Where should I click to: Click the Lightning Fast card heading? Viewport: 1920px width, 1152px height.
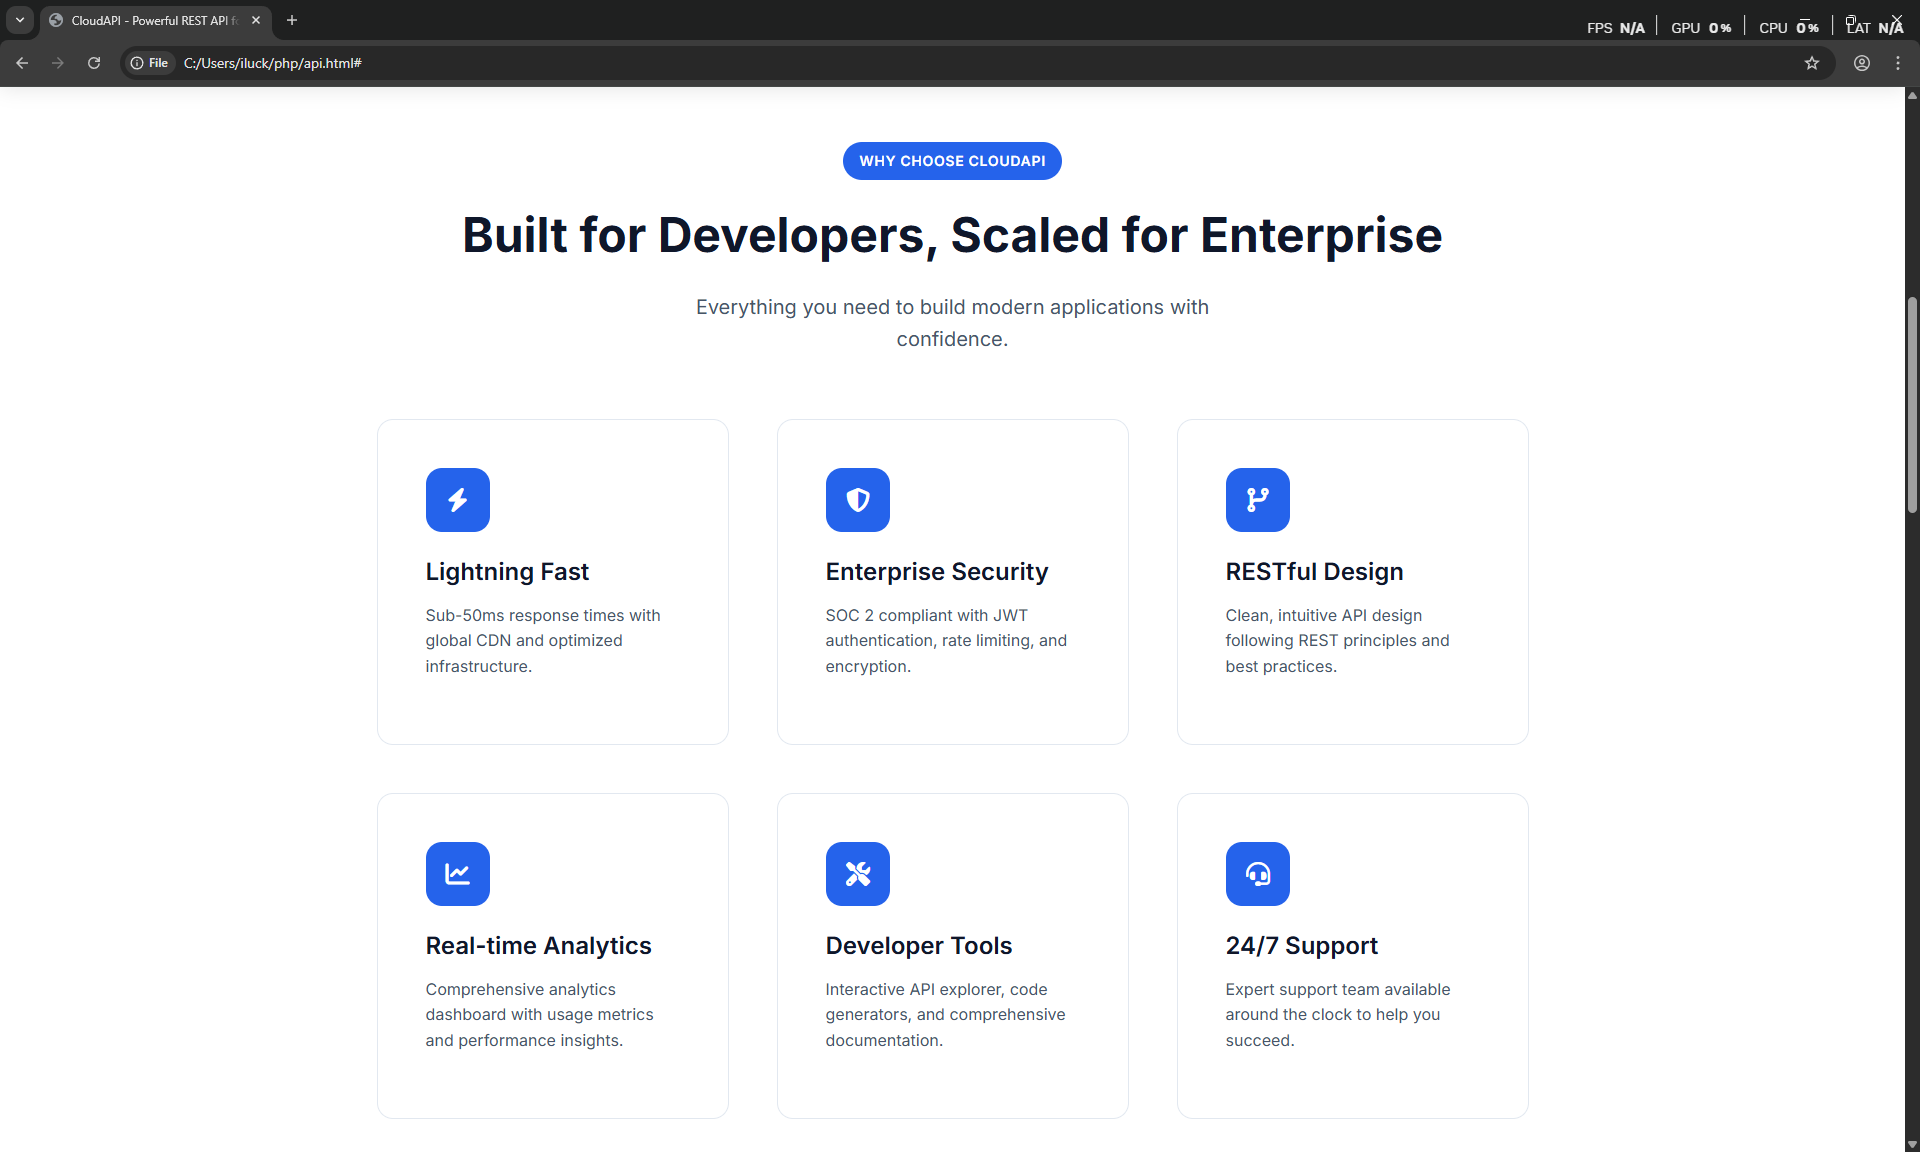point(507,572)
